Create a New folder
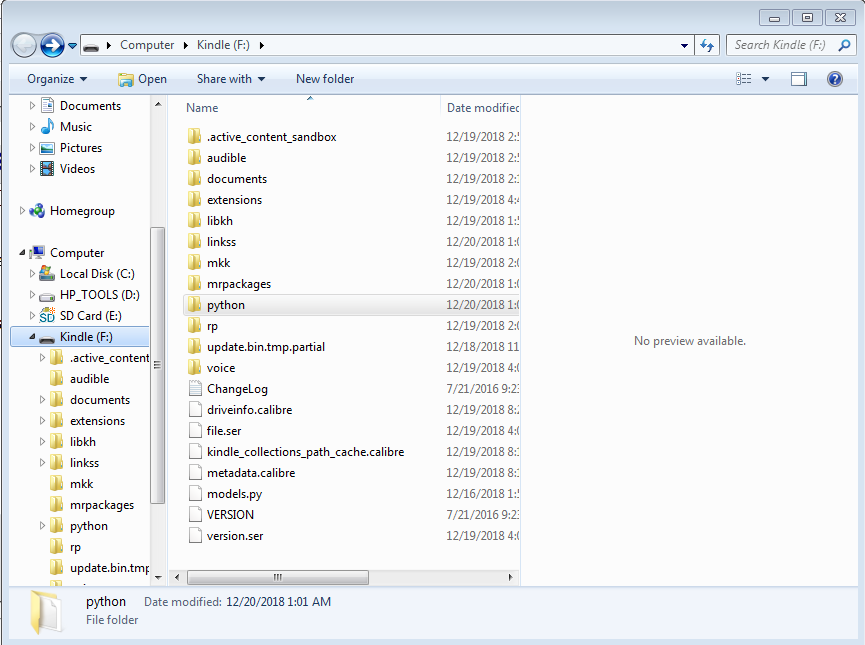The image size is (865, 645). click(325, 79)
